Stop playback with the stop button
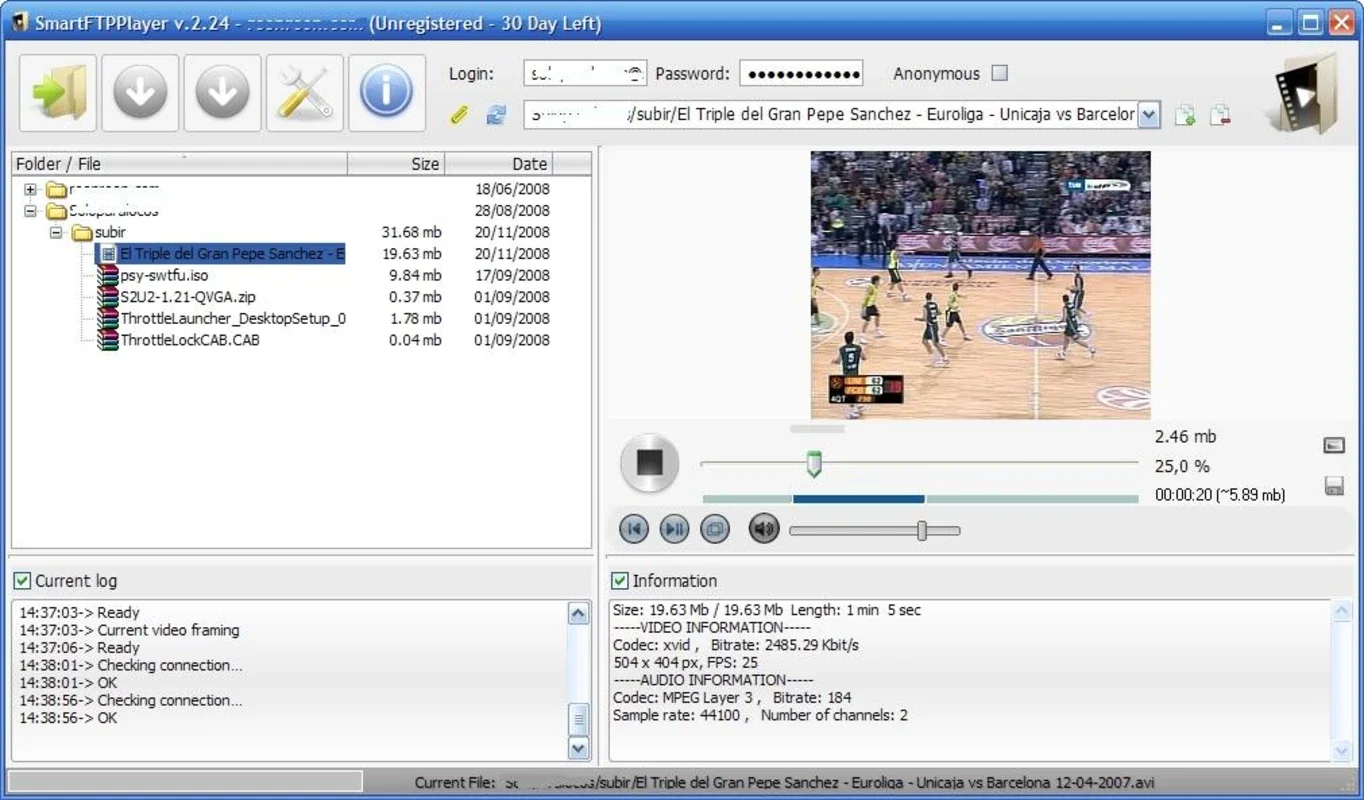Screen dimensions: 1364x800 coord(650,463)
